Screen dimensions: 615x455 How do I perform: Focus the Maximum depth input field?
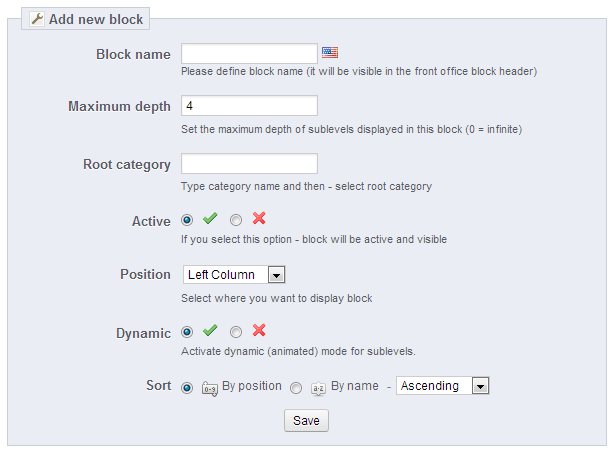[249, 106]
